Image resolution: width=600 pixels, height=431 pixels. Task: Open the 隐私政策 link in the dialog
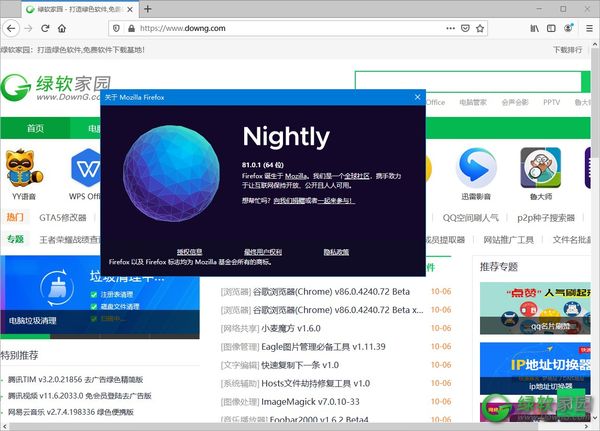pyautogui.click(x=337, y=251)
